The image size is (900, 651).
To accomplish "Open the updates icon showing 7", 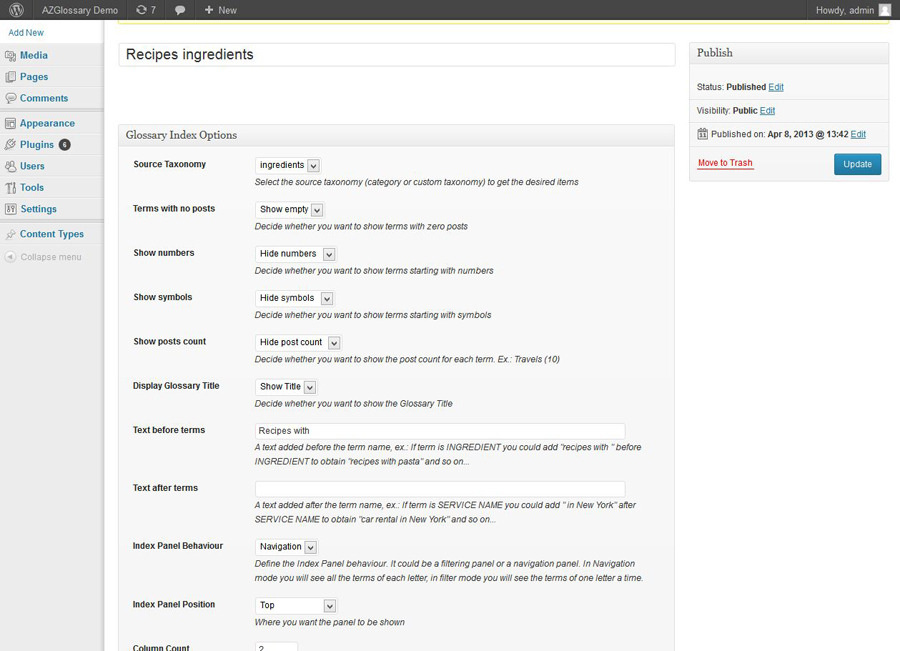I will point(146,10).
